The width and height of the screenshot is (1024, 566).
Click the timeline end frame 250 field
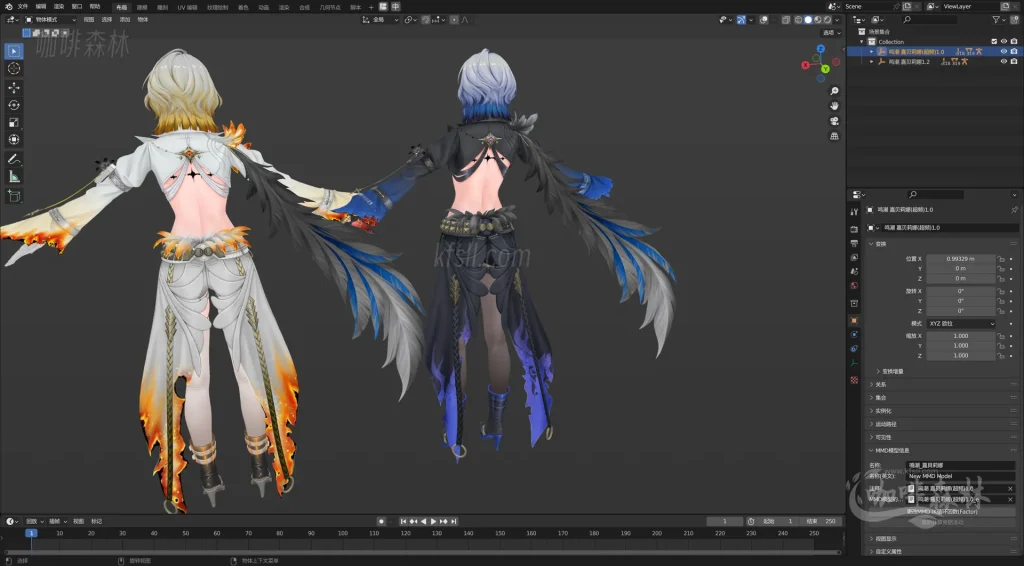(822, 521)
